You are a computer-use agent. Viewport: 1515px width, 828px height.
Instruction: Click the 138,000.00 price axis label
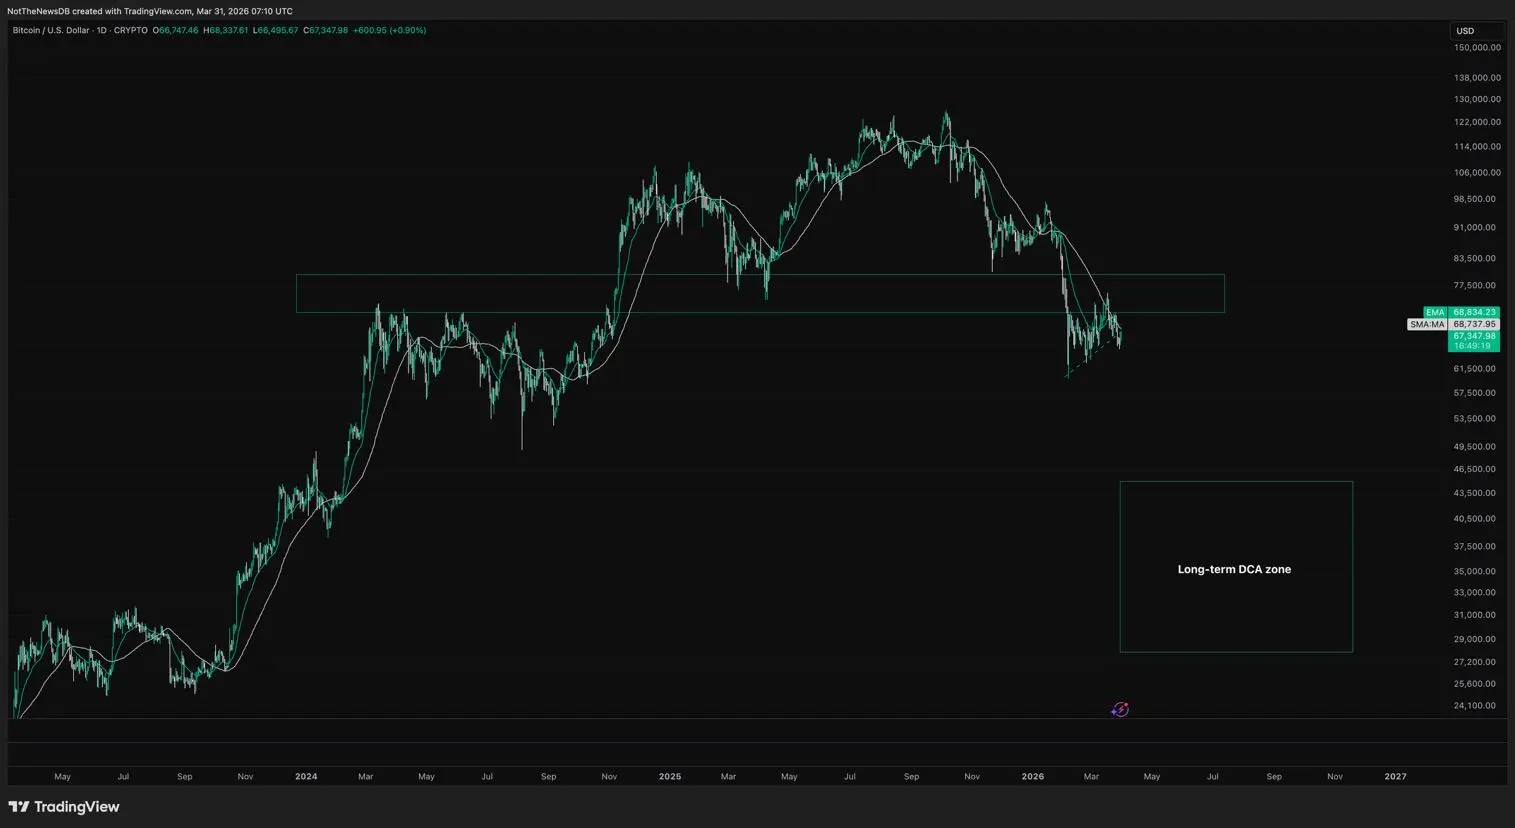[1477, 77]
